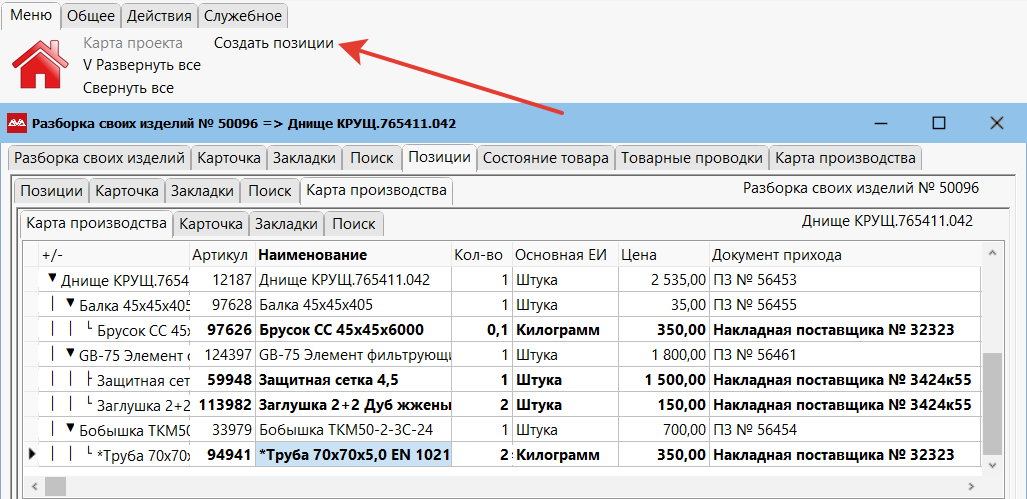
Task: Click Свернуть все to collapse tree
Action: [x=128, y=88]
